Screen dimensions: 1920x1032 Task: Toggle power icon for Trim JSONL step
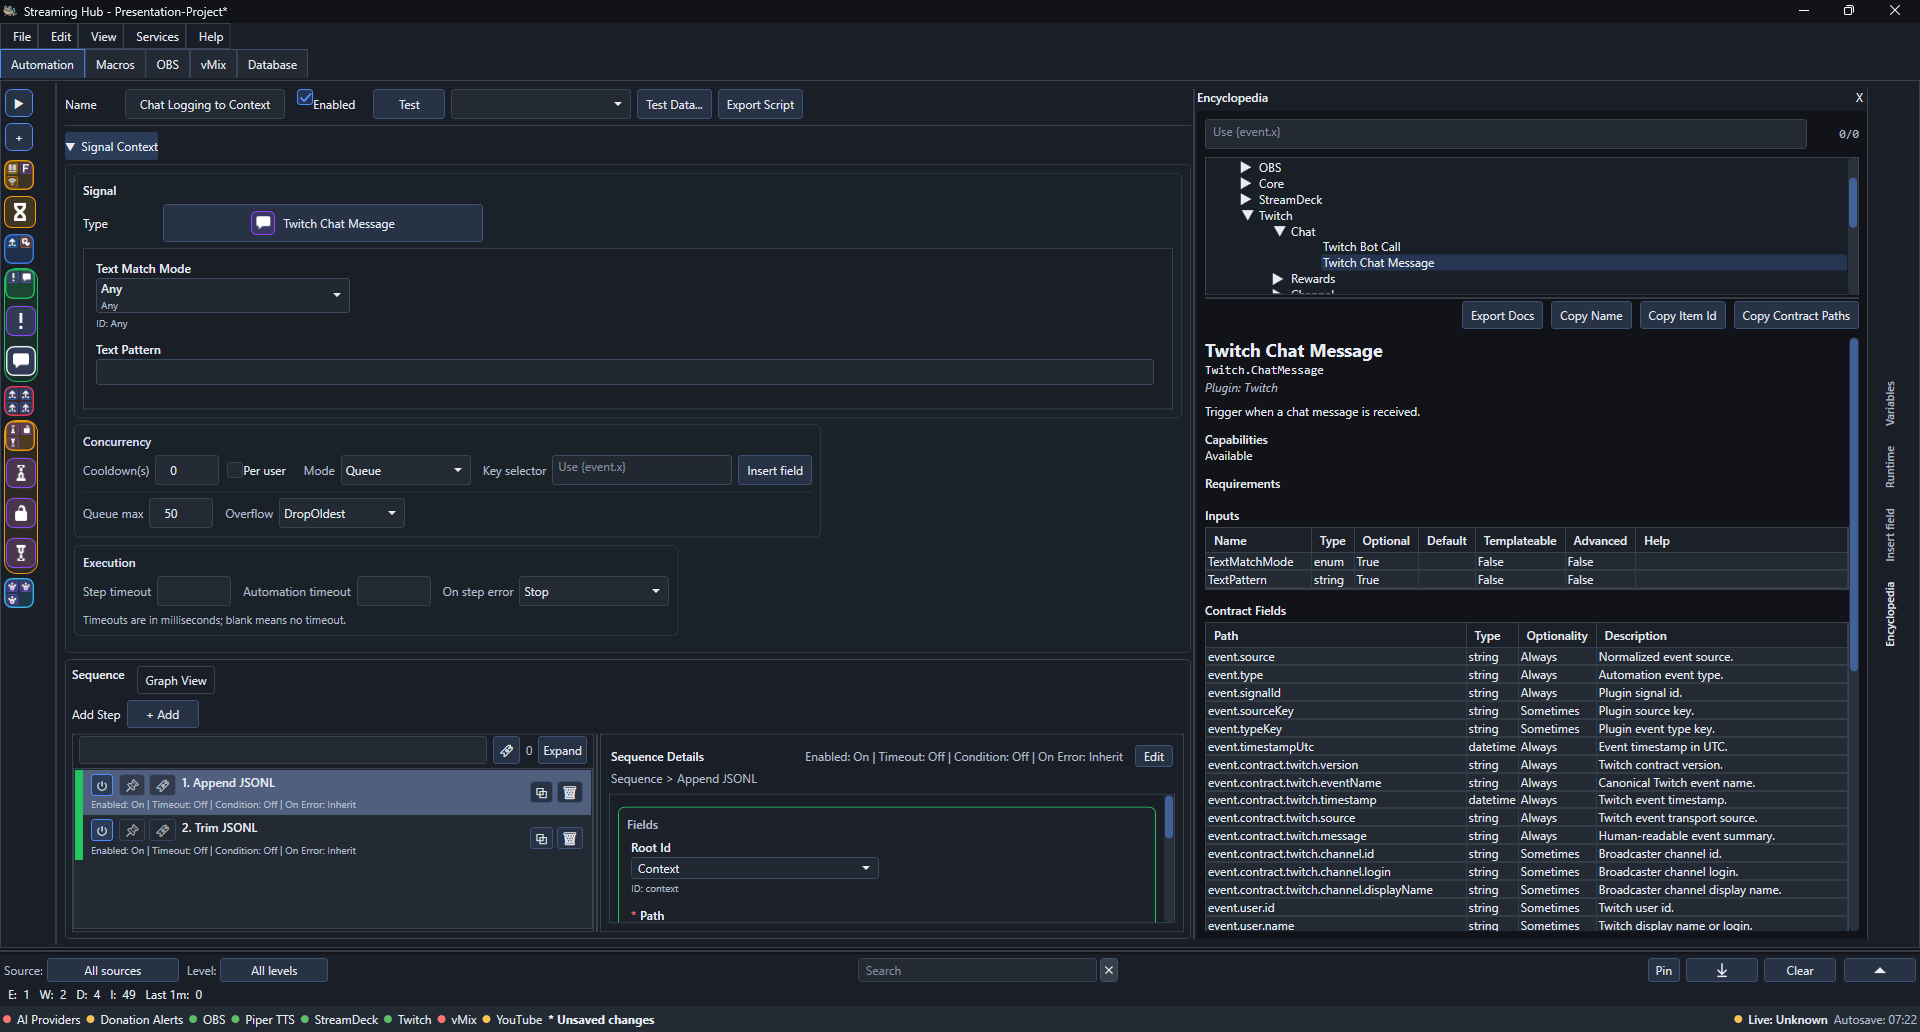(102, 831)
